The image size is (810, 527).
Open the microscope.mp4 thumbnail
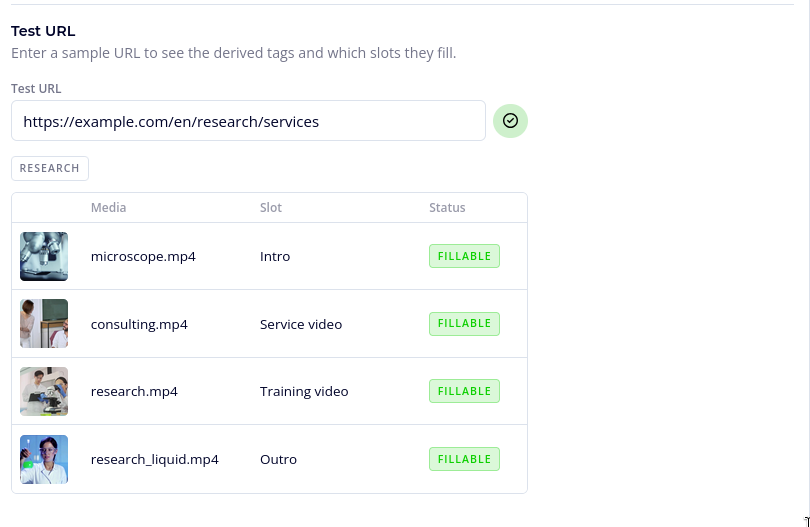click(44, 256)
